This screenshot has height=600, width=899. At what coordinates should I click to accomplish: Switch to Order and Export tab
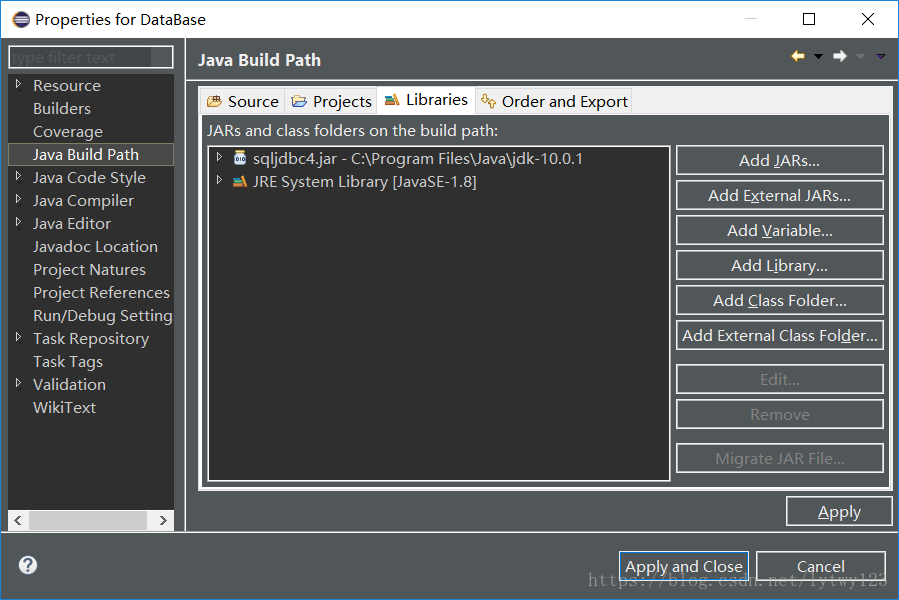554,101
